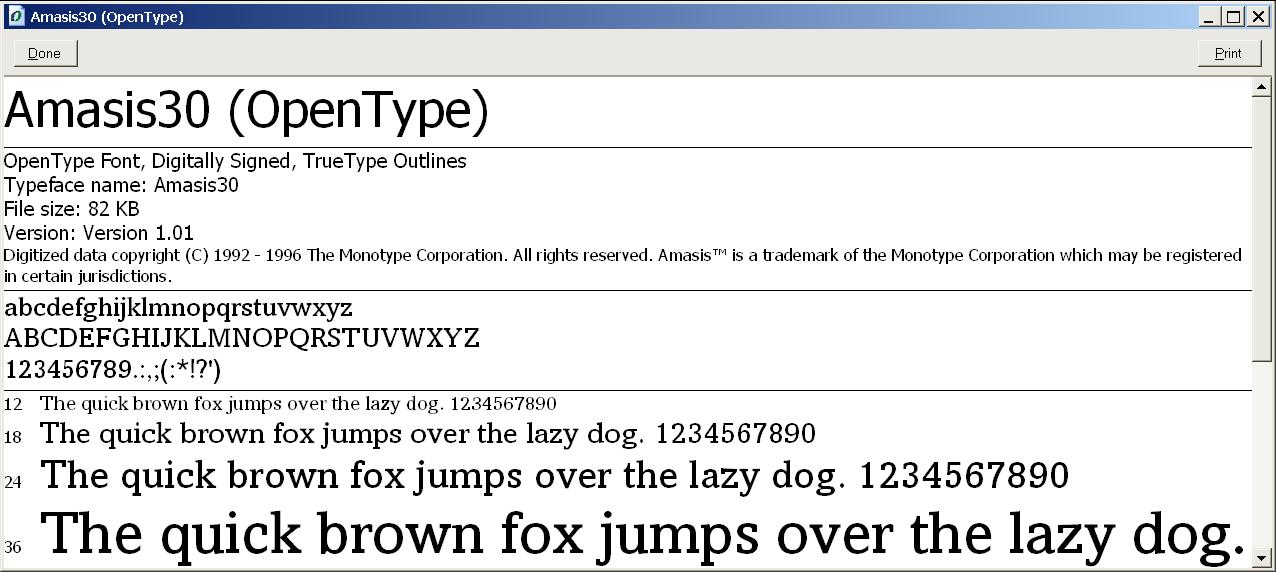This screenshot has width=1276, height=572.
Task: Click the lowercase alphabet sample line
Action: point(179,308)
